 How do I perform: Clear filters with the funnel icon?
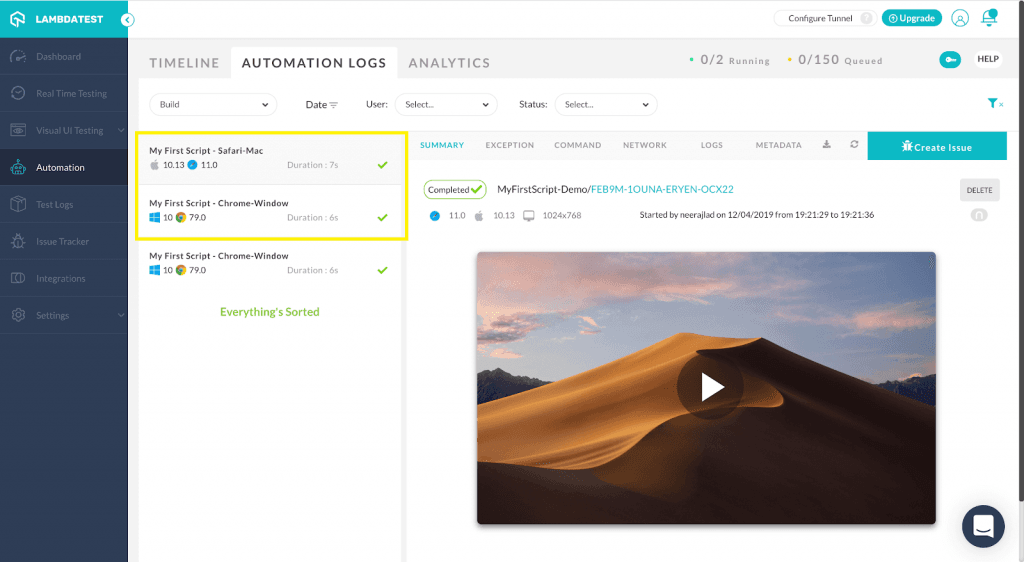pyautogui.click(x=994, y=104)
